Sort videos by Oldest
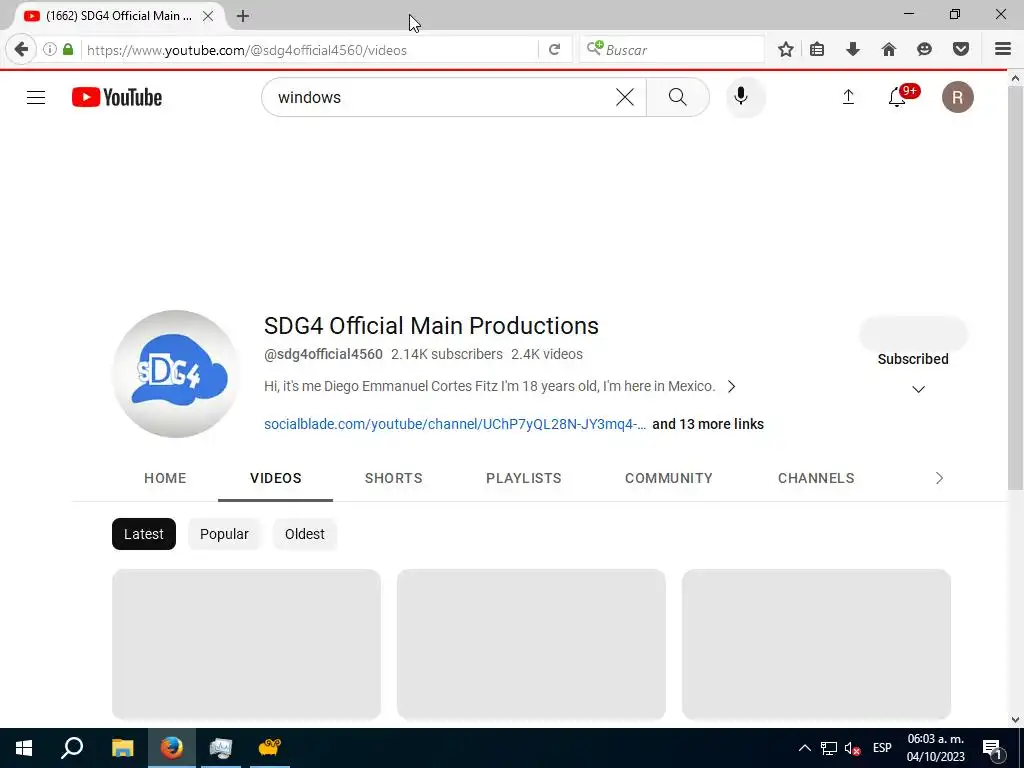This screenshot has height=768, width=1024. [x=304, y=534]
